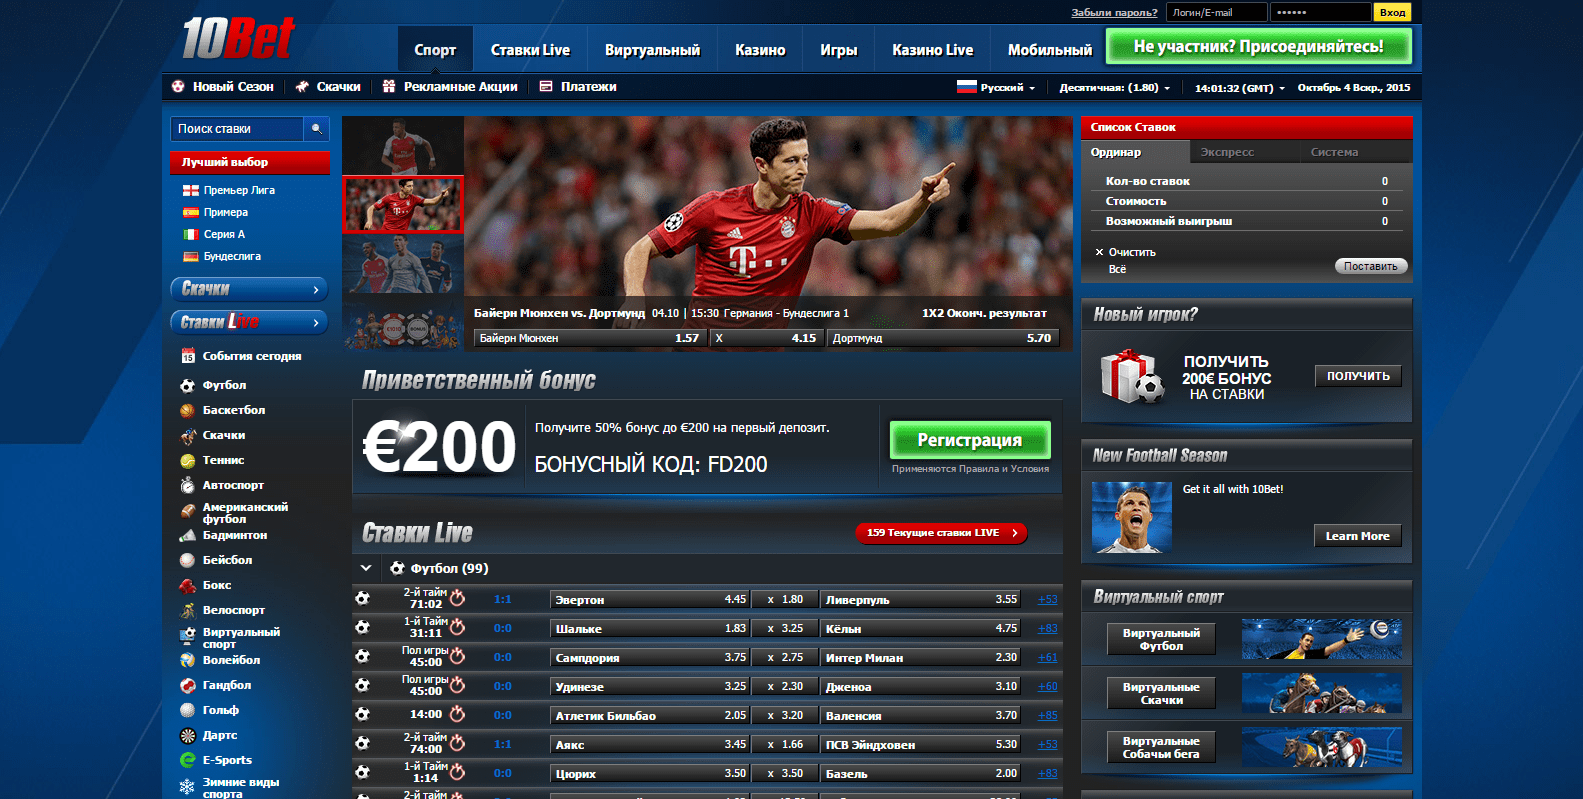Click the ball icon by Новый Сезон
This screenshot has height=799, width=1583.
[x=178, y=86]
